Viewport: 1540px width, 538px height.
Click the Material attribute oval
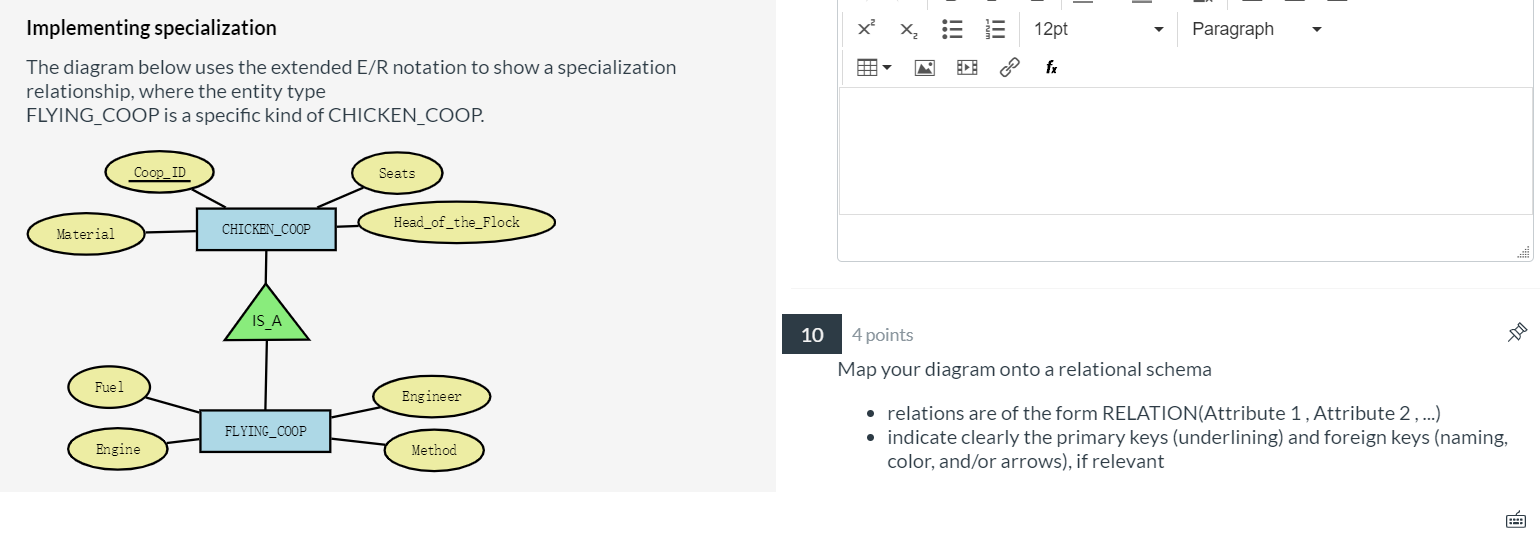[x=86, y=234]
